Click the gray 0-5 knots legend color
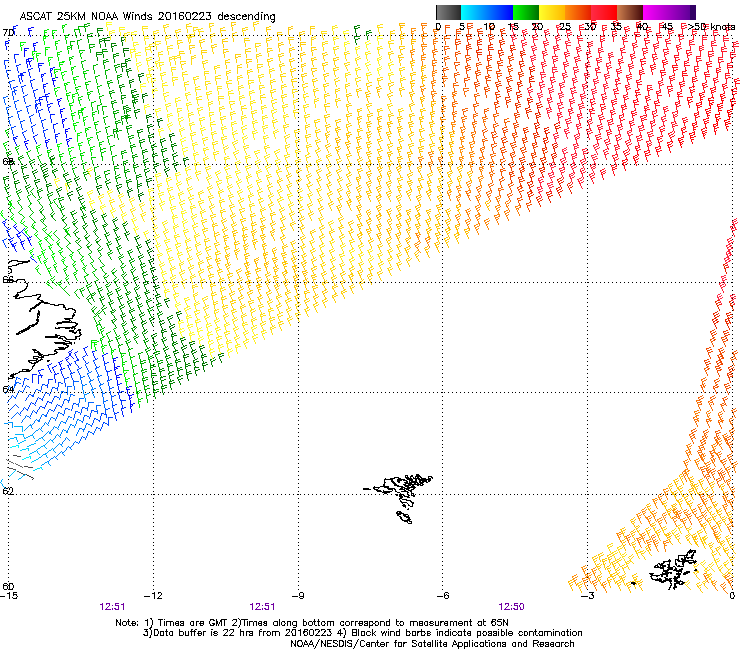 (448, 12)
